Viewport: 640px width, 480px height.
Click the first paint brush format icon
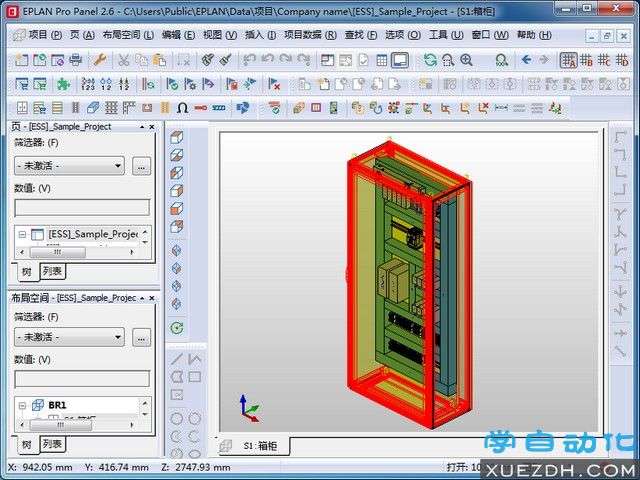(207, 60)
